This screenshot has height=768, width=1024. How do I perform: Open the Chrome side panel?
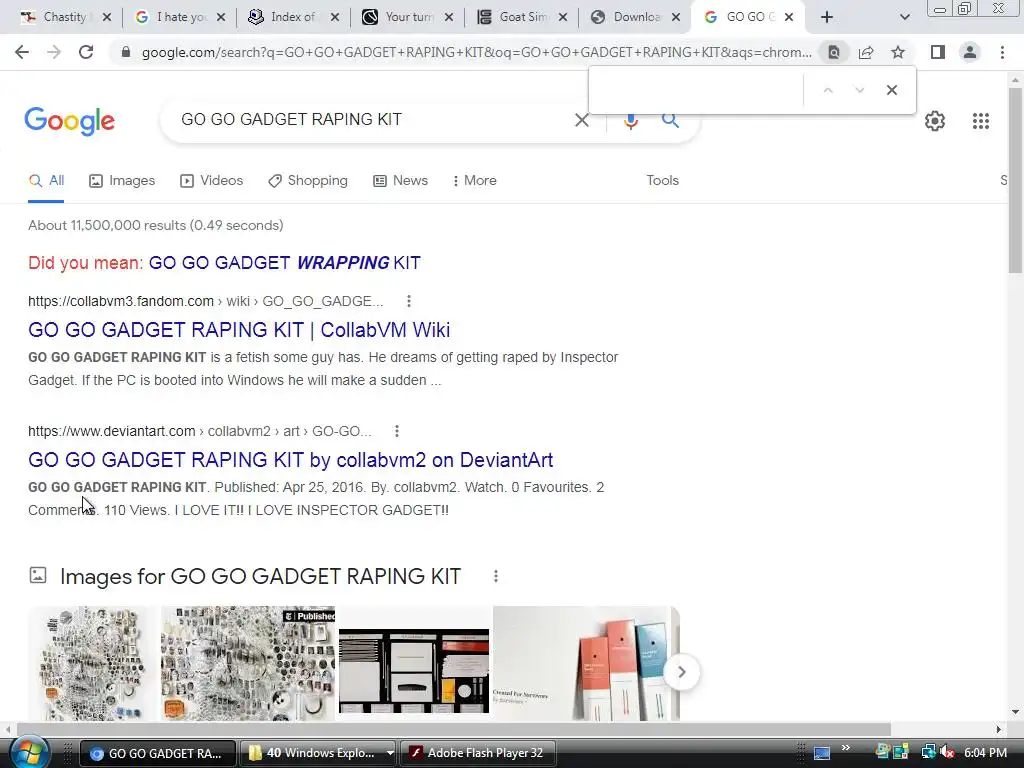point(938,52)
